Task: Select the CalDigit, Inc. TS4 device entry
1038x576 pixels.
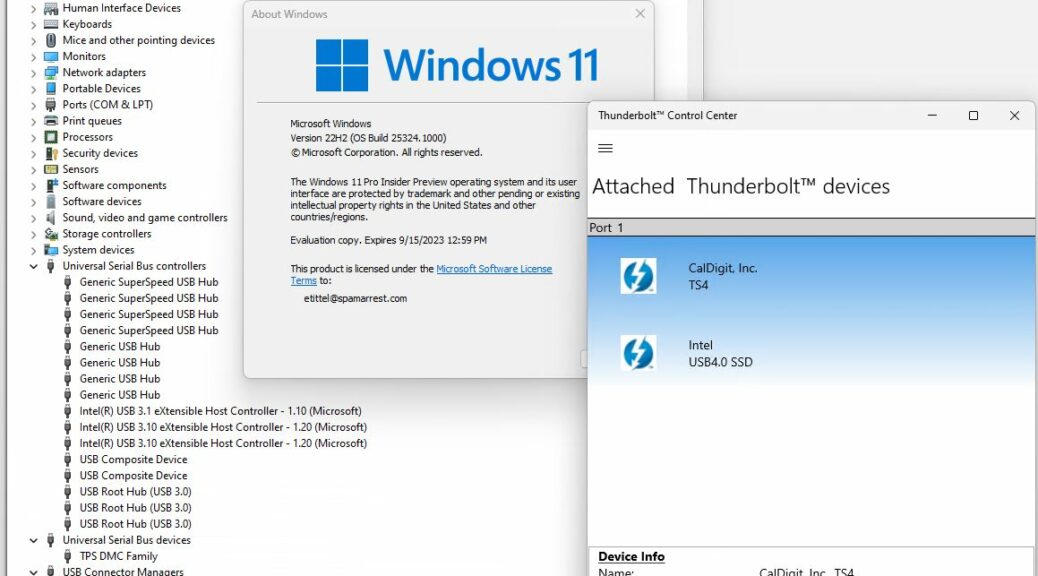Action: [811, 276]
